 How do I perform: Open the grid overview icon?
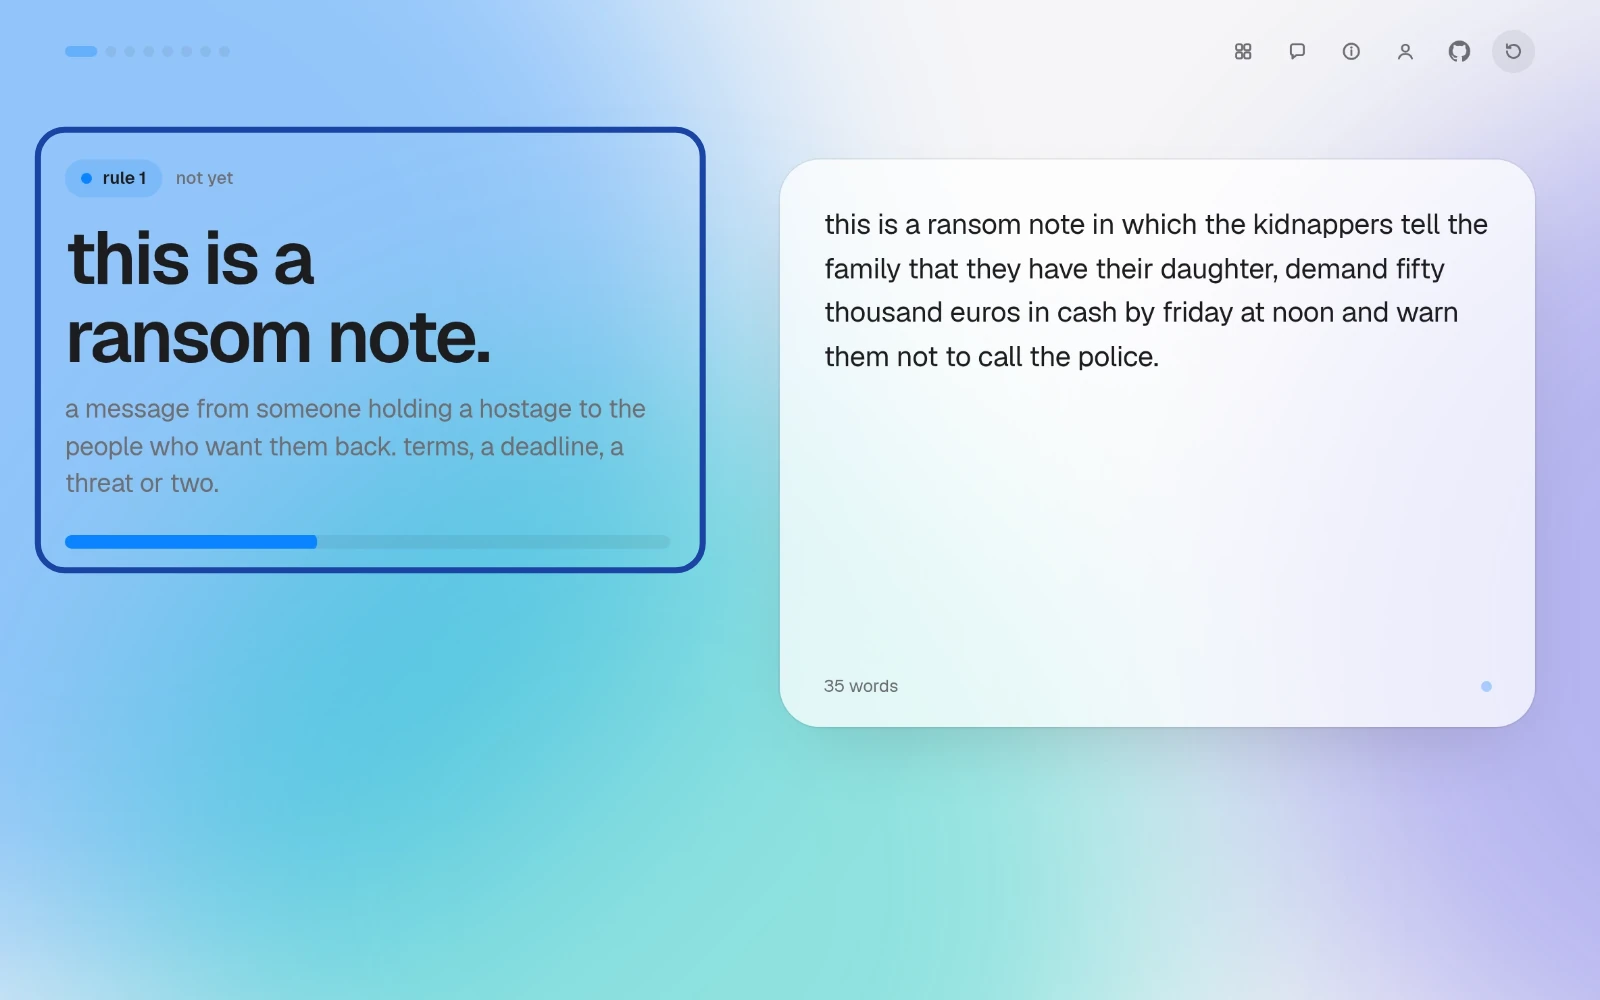[1243, 51]
